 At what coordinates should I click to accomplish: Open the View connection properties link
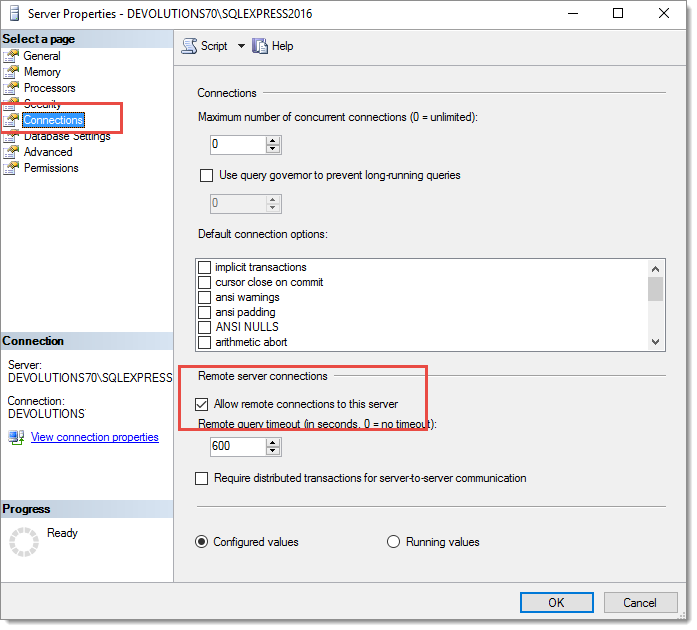pos(95,438)
